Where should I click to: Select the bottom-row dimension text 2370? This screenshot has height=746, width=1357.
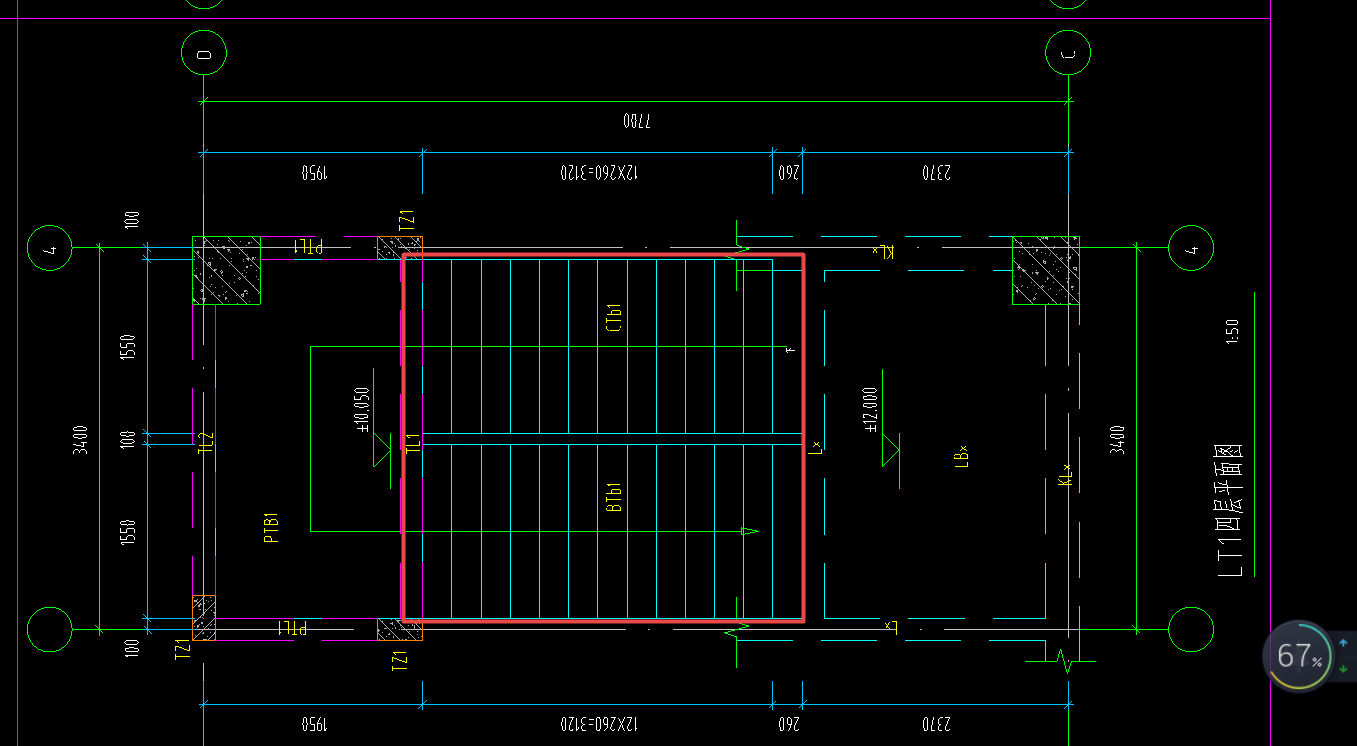coord(936,723)
